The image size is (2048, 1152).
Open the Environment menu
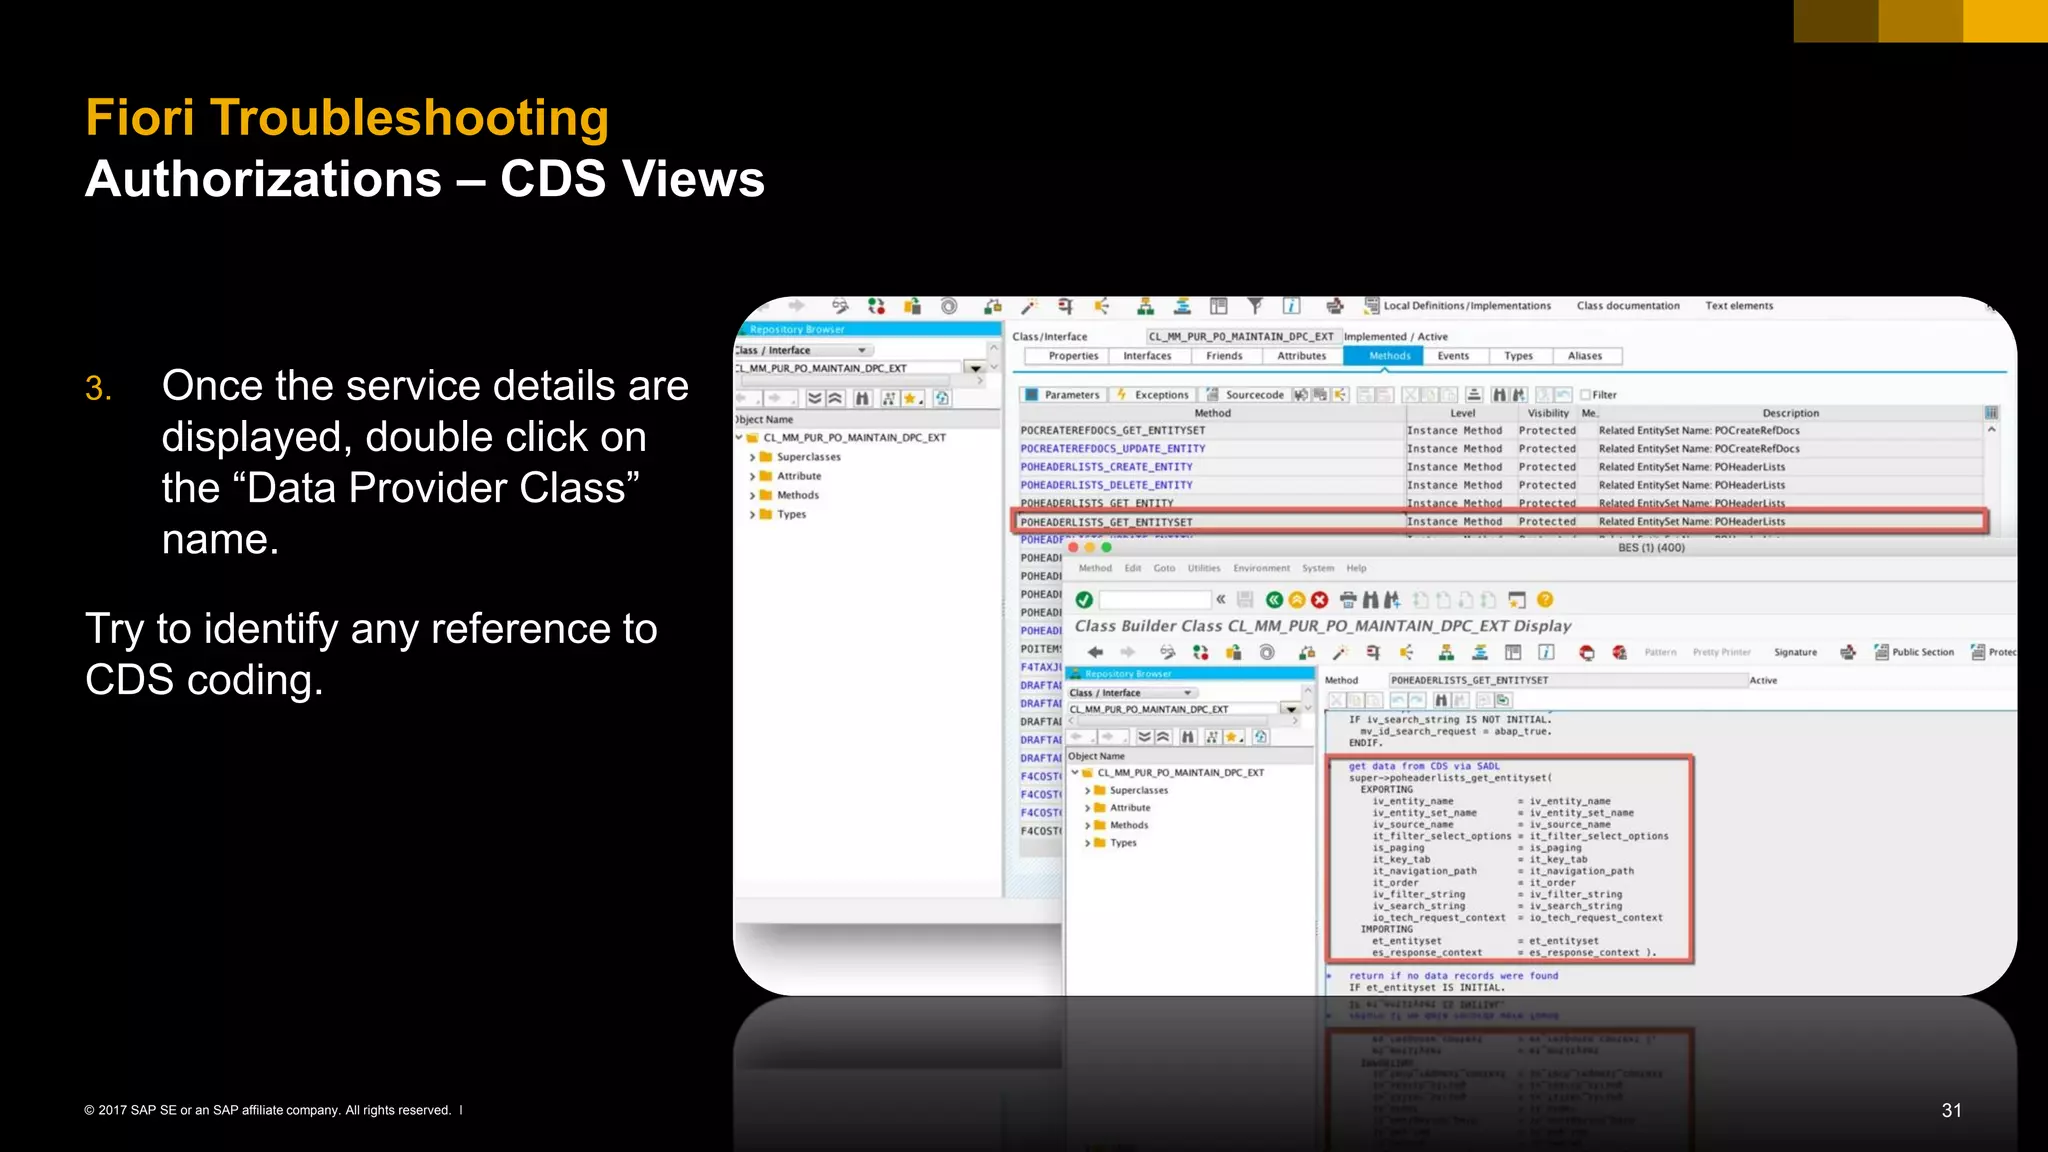[x=1261, y=568]
